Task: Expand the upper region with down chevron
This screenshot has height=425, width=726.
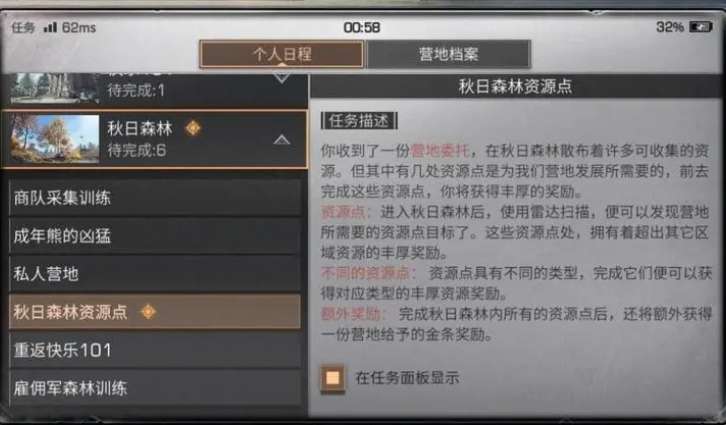Action: pos(282,77)
